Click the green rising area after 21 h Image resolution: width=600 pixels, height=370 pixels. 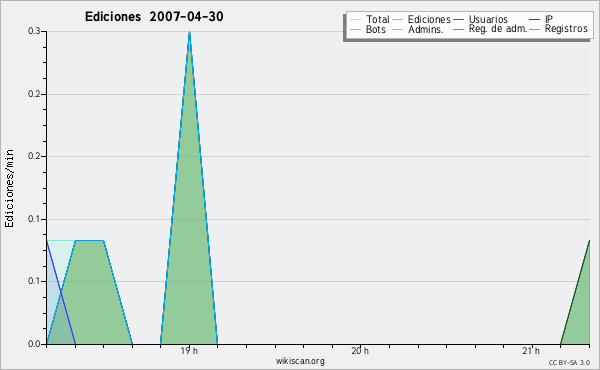click(x=580, y=310)
